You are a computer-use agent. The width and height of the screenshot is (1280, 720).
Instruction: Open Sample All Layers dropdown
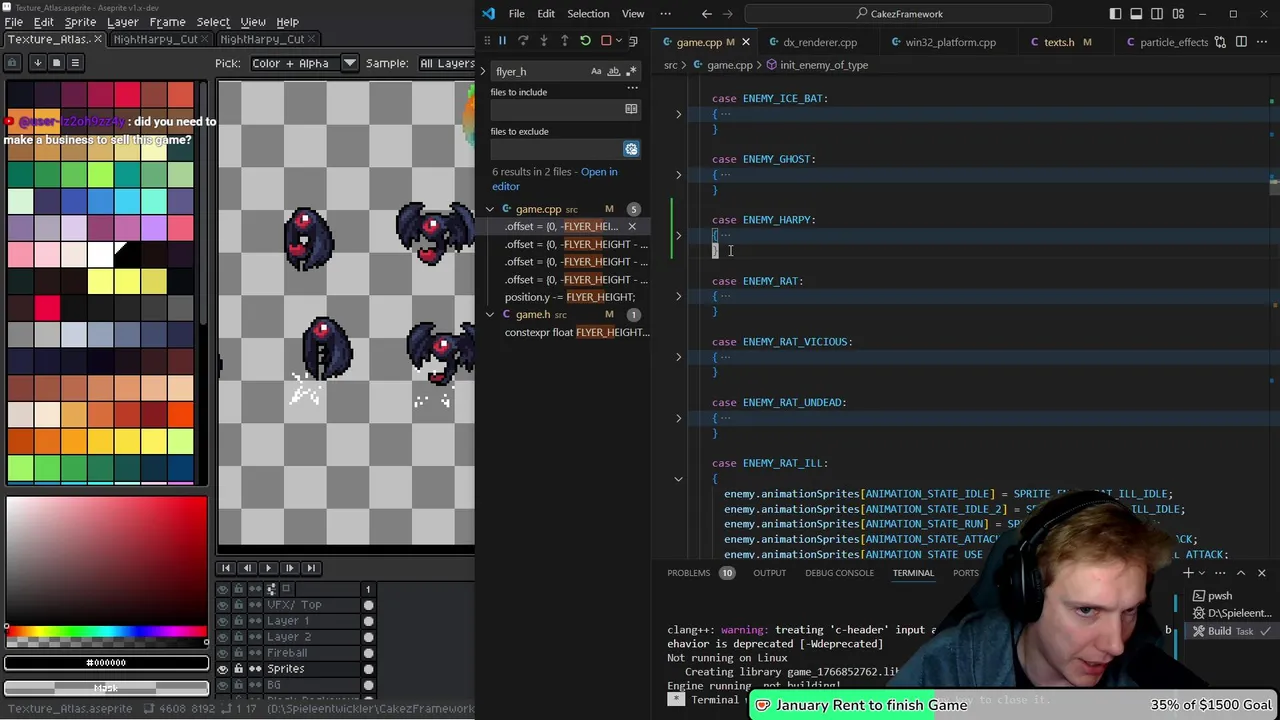click(447, 63)
